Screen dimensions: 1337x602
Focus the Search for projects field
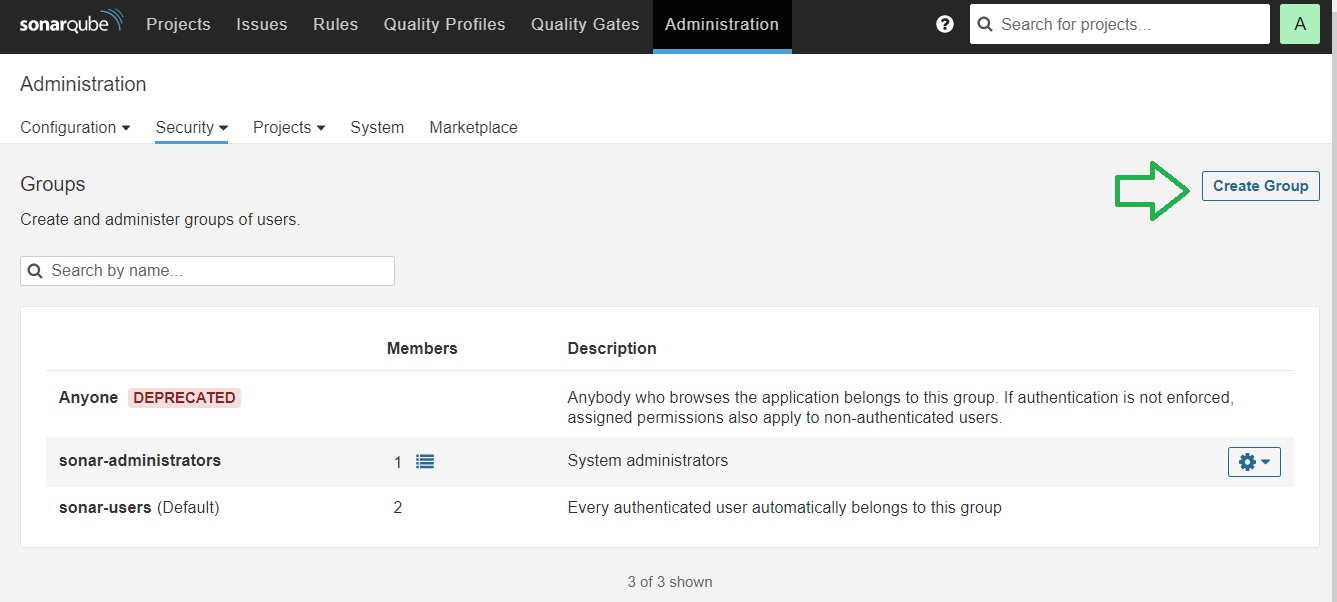[x=1120, y=25]
